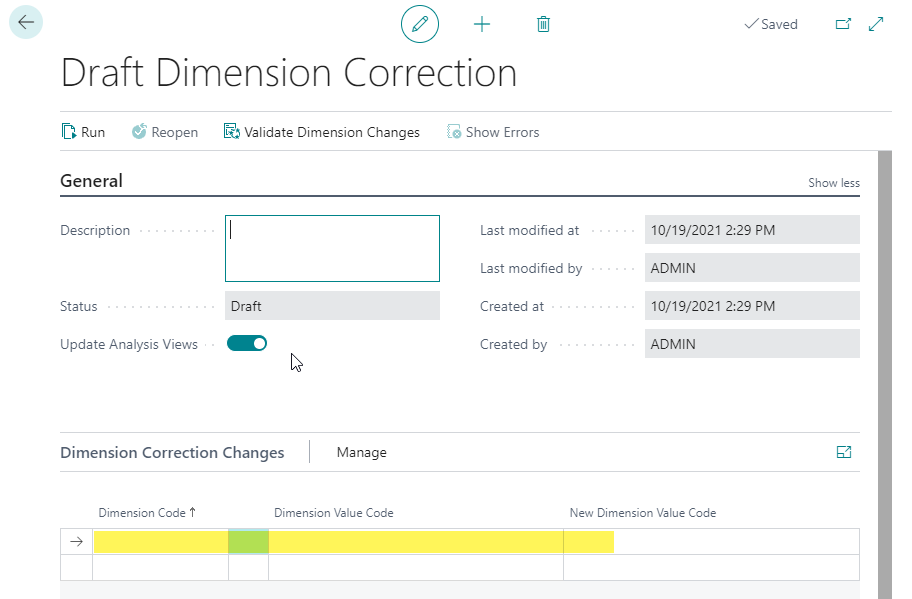Open page in new window icon
Screen dimensions: 912x599
[843, 24]
